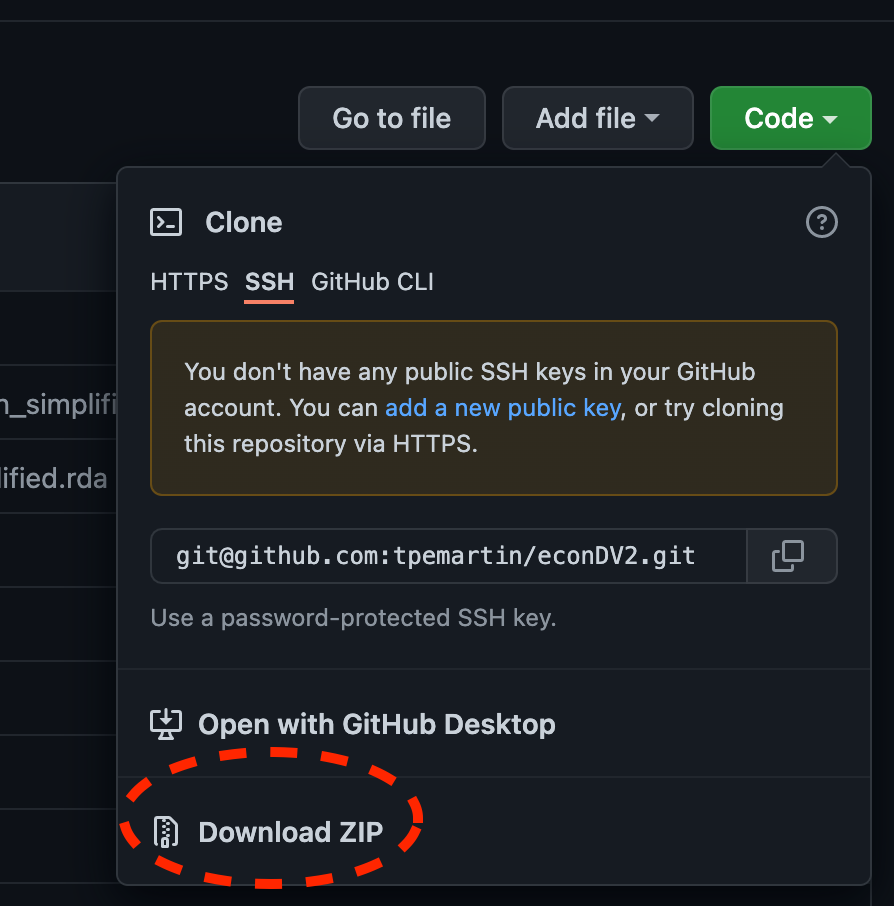Viewport: 894px width, 906px height.
Task: Switch to the GitHub CLI tab
Action: click(372, 282)
